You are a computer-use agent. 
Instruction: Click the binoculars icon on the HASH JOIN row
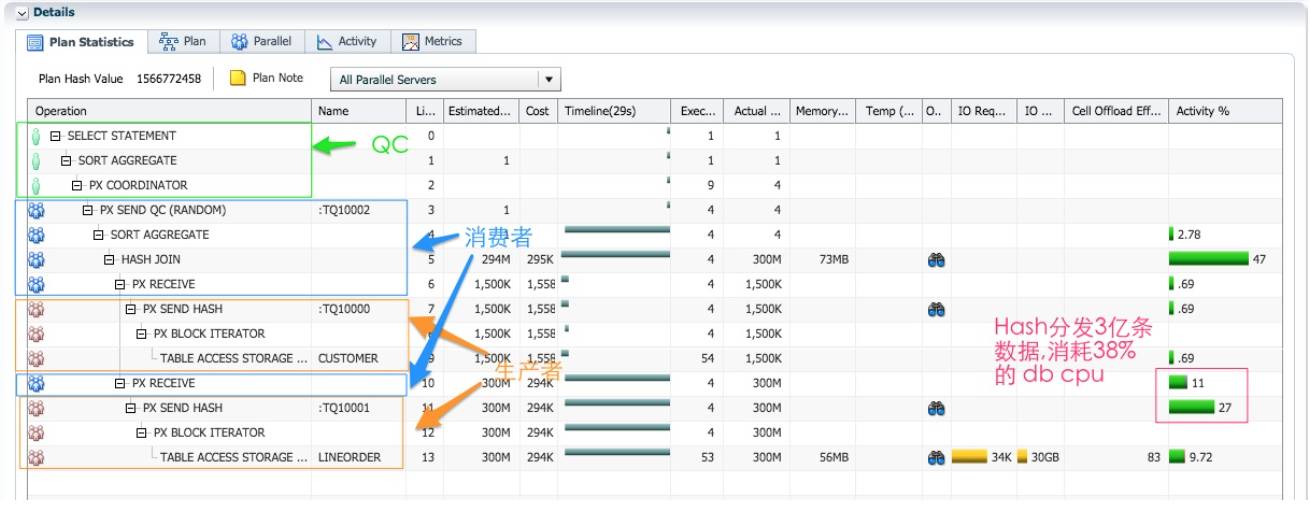[x=936, y=260]
